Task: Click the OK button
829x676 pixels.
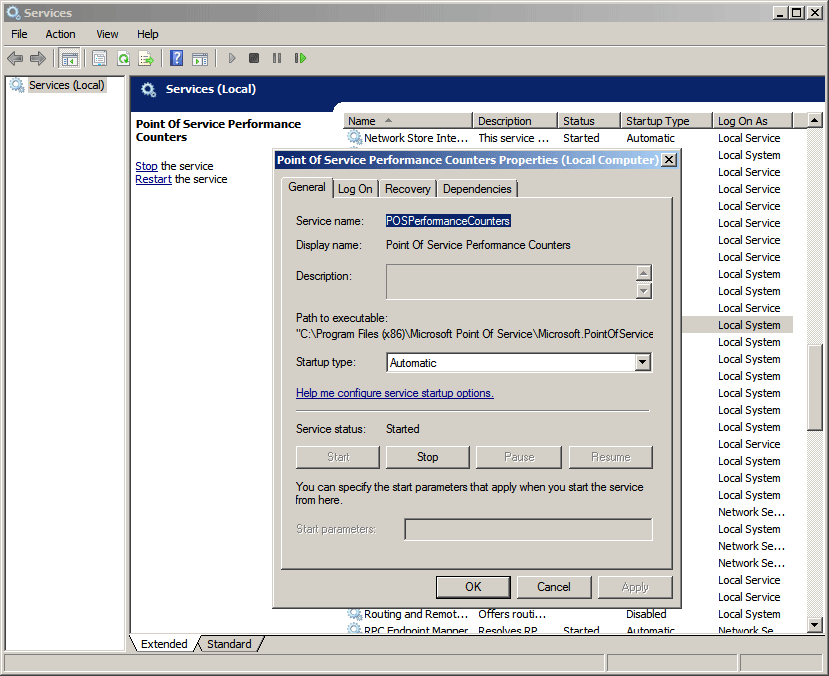Action: click(x=473, y=587)
